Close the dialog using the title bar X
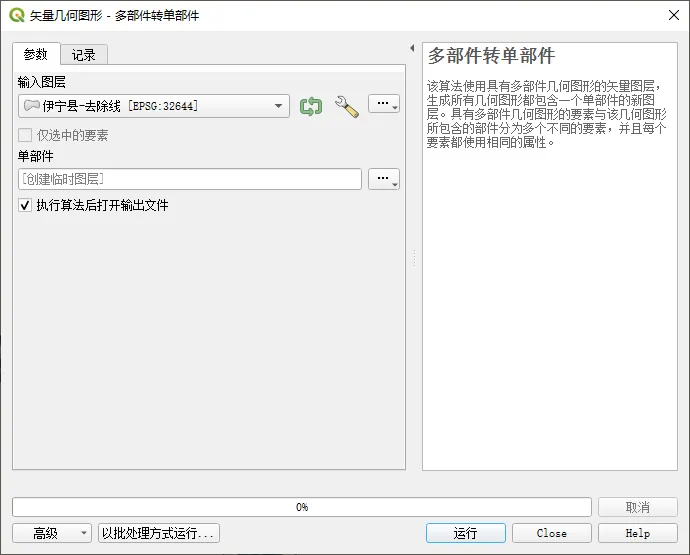This screenshot has height=555, width=690. (671, 14)
